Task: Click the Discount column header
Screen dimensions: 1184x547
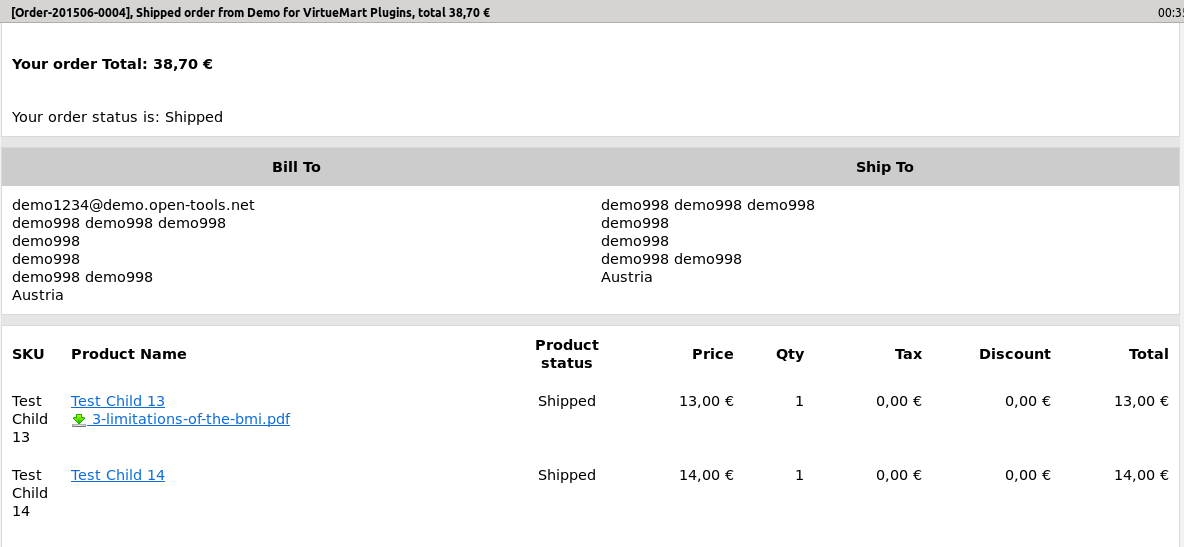Action: pyautogui.click(x=1014, y=354)
